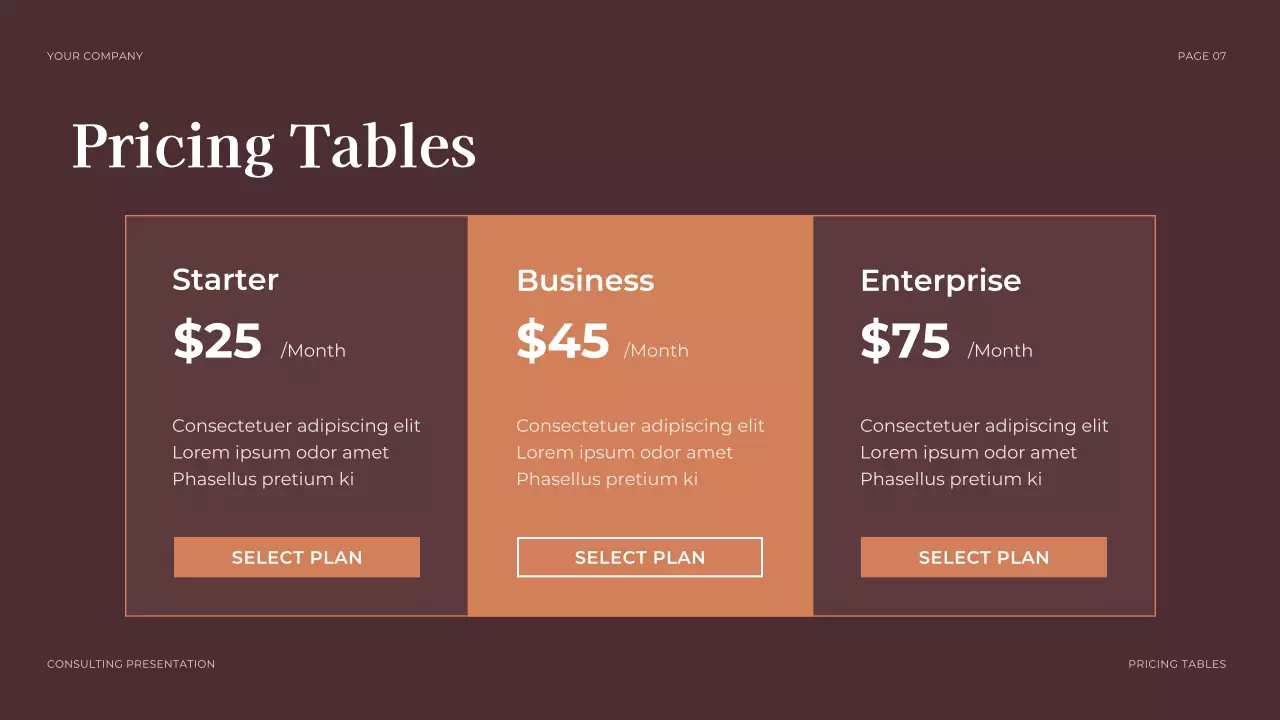1280x720 pixels.
Task: Select the Starter plan heading
Action: click(225, 279)
